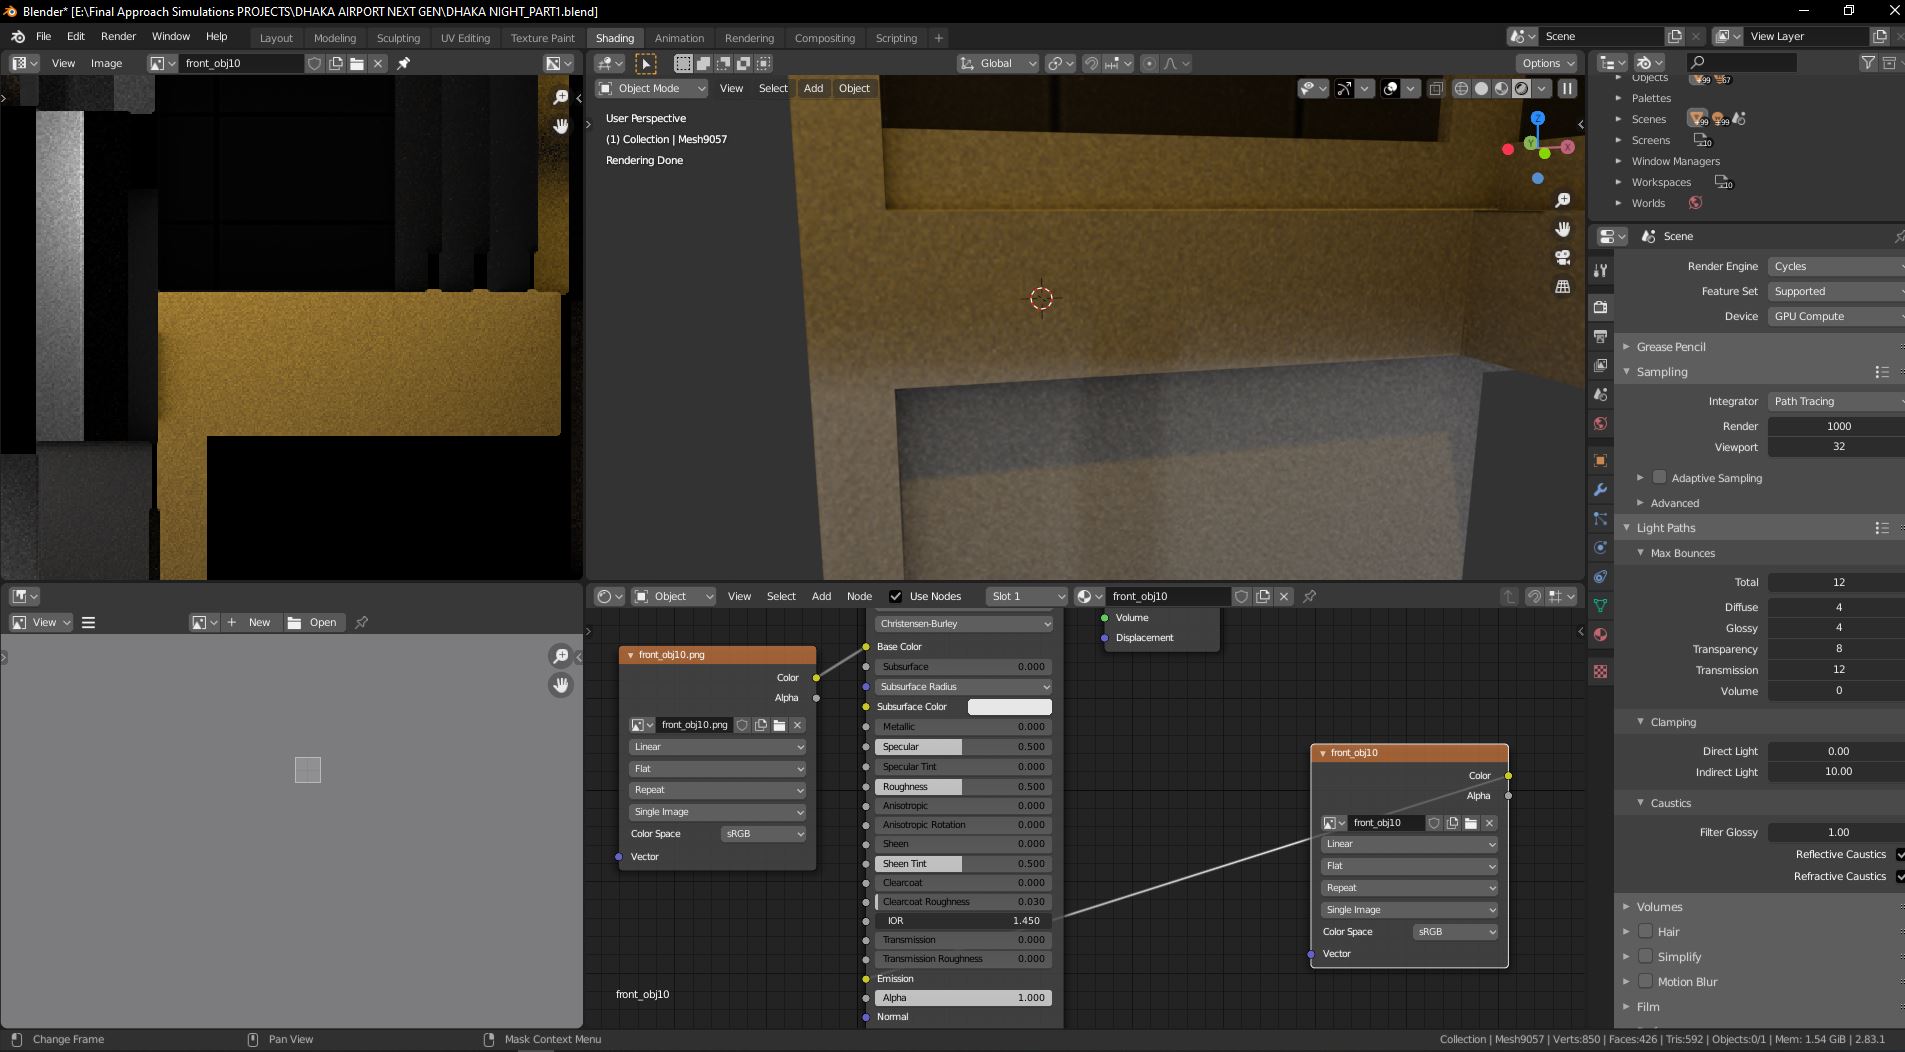The height and width of the screenshot is (1052, 1905).
Task: Toggle the Use Nodes checkbox
Action: point(895,596)
